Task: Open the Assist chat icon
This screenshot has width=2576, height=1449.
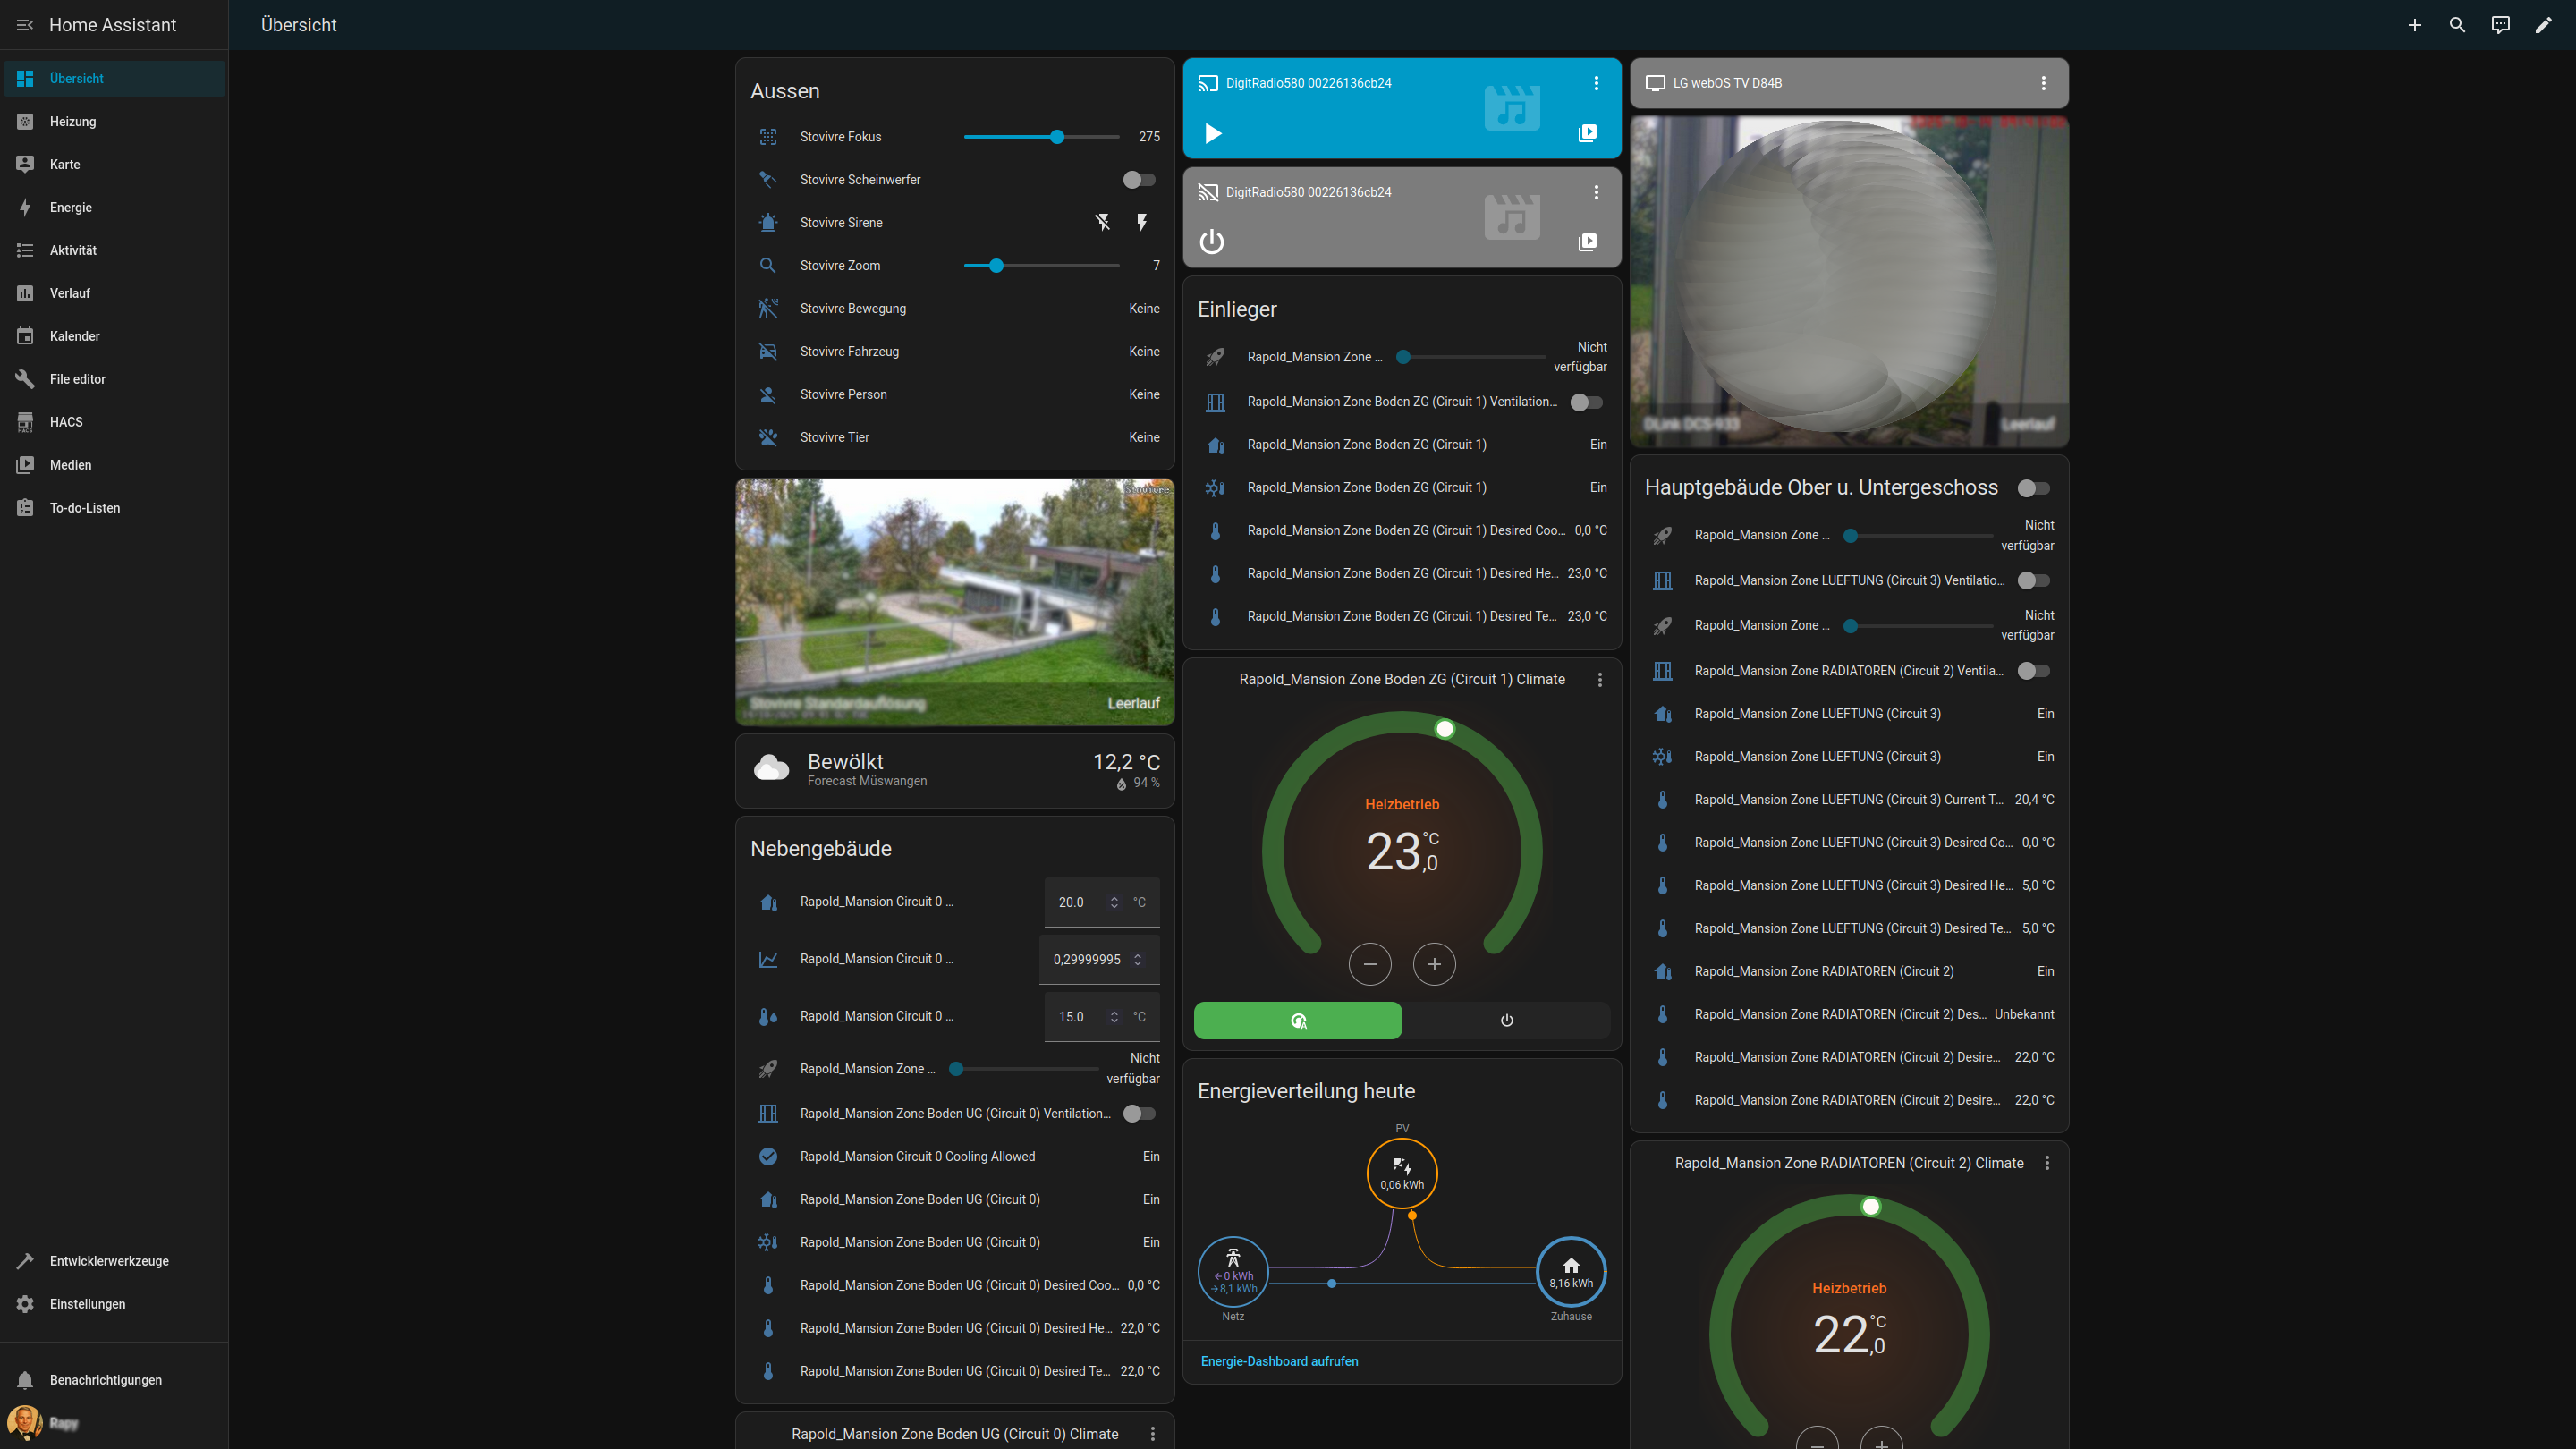Action: click(x=2500, y=25)
